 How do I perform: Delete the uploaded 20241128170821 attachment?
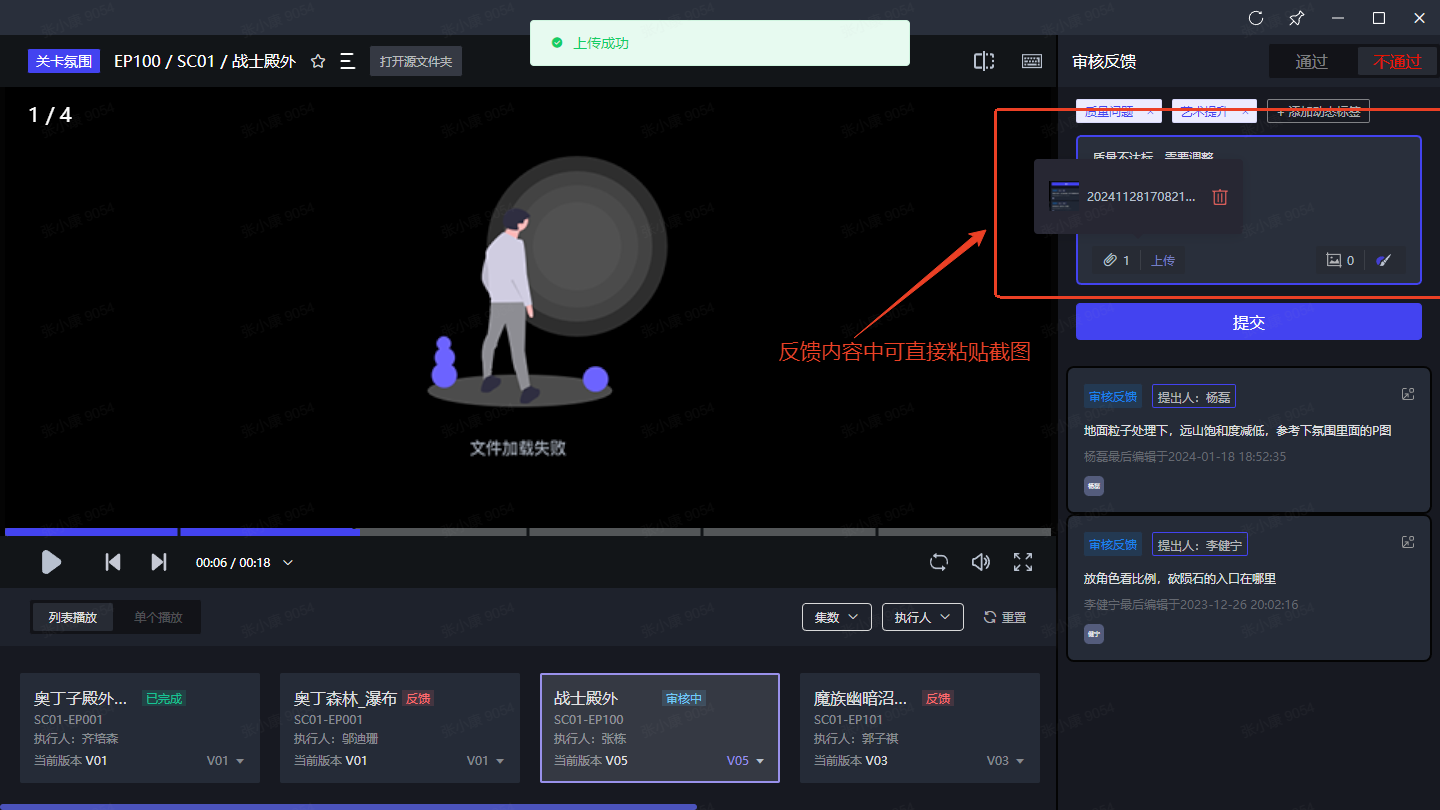pyautogui.click(x=1220, y=197)
